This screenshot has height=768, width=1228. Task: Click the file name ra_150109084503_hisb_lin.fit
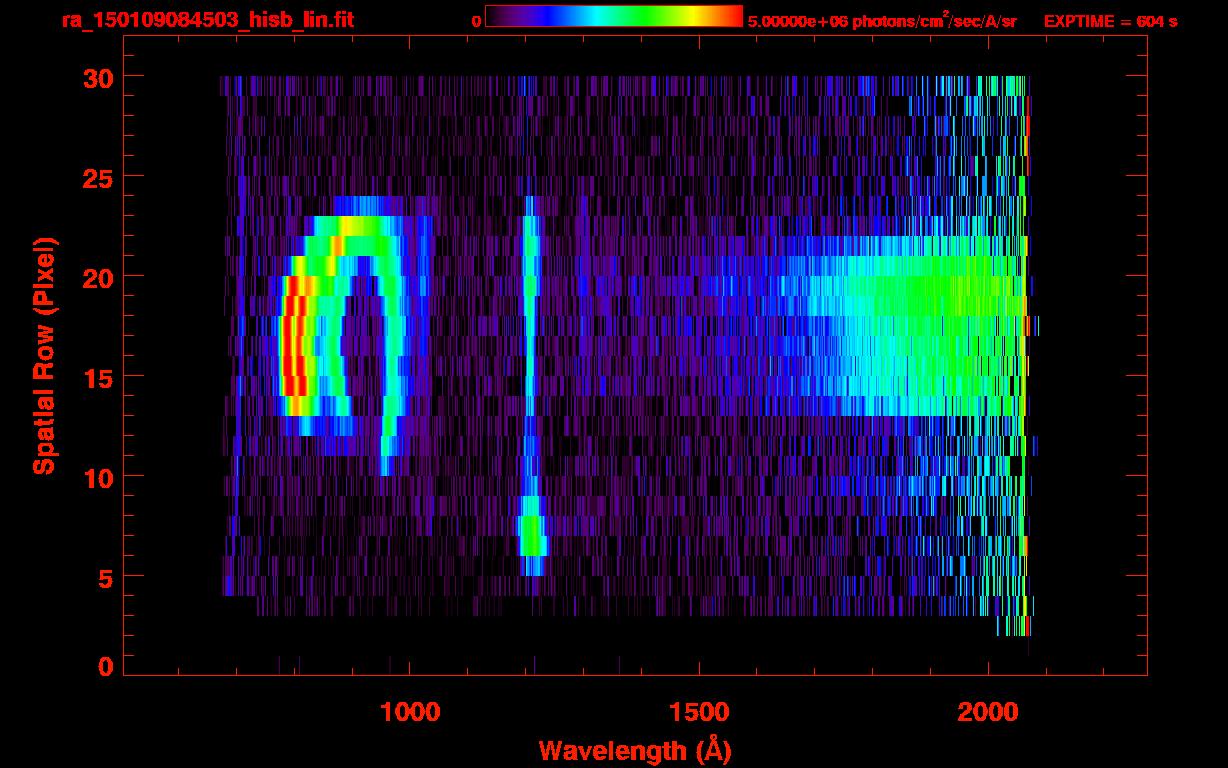pyautogui.click(x=207, y=20)
